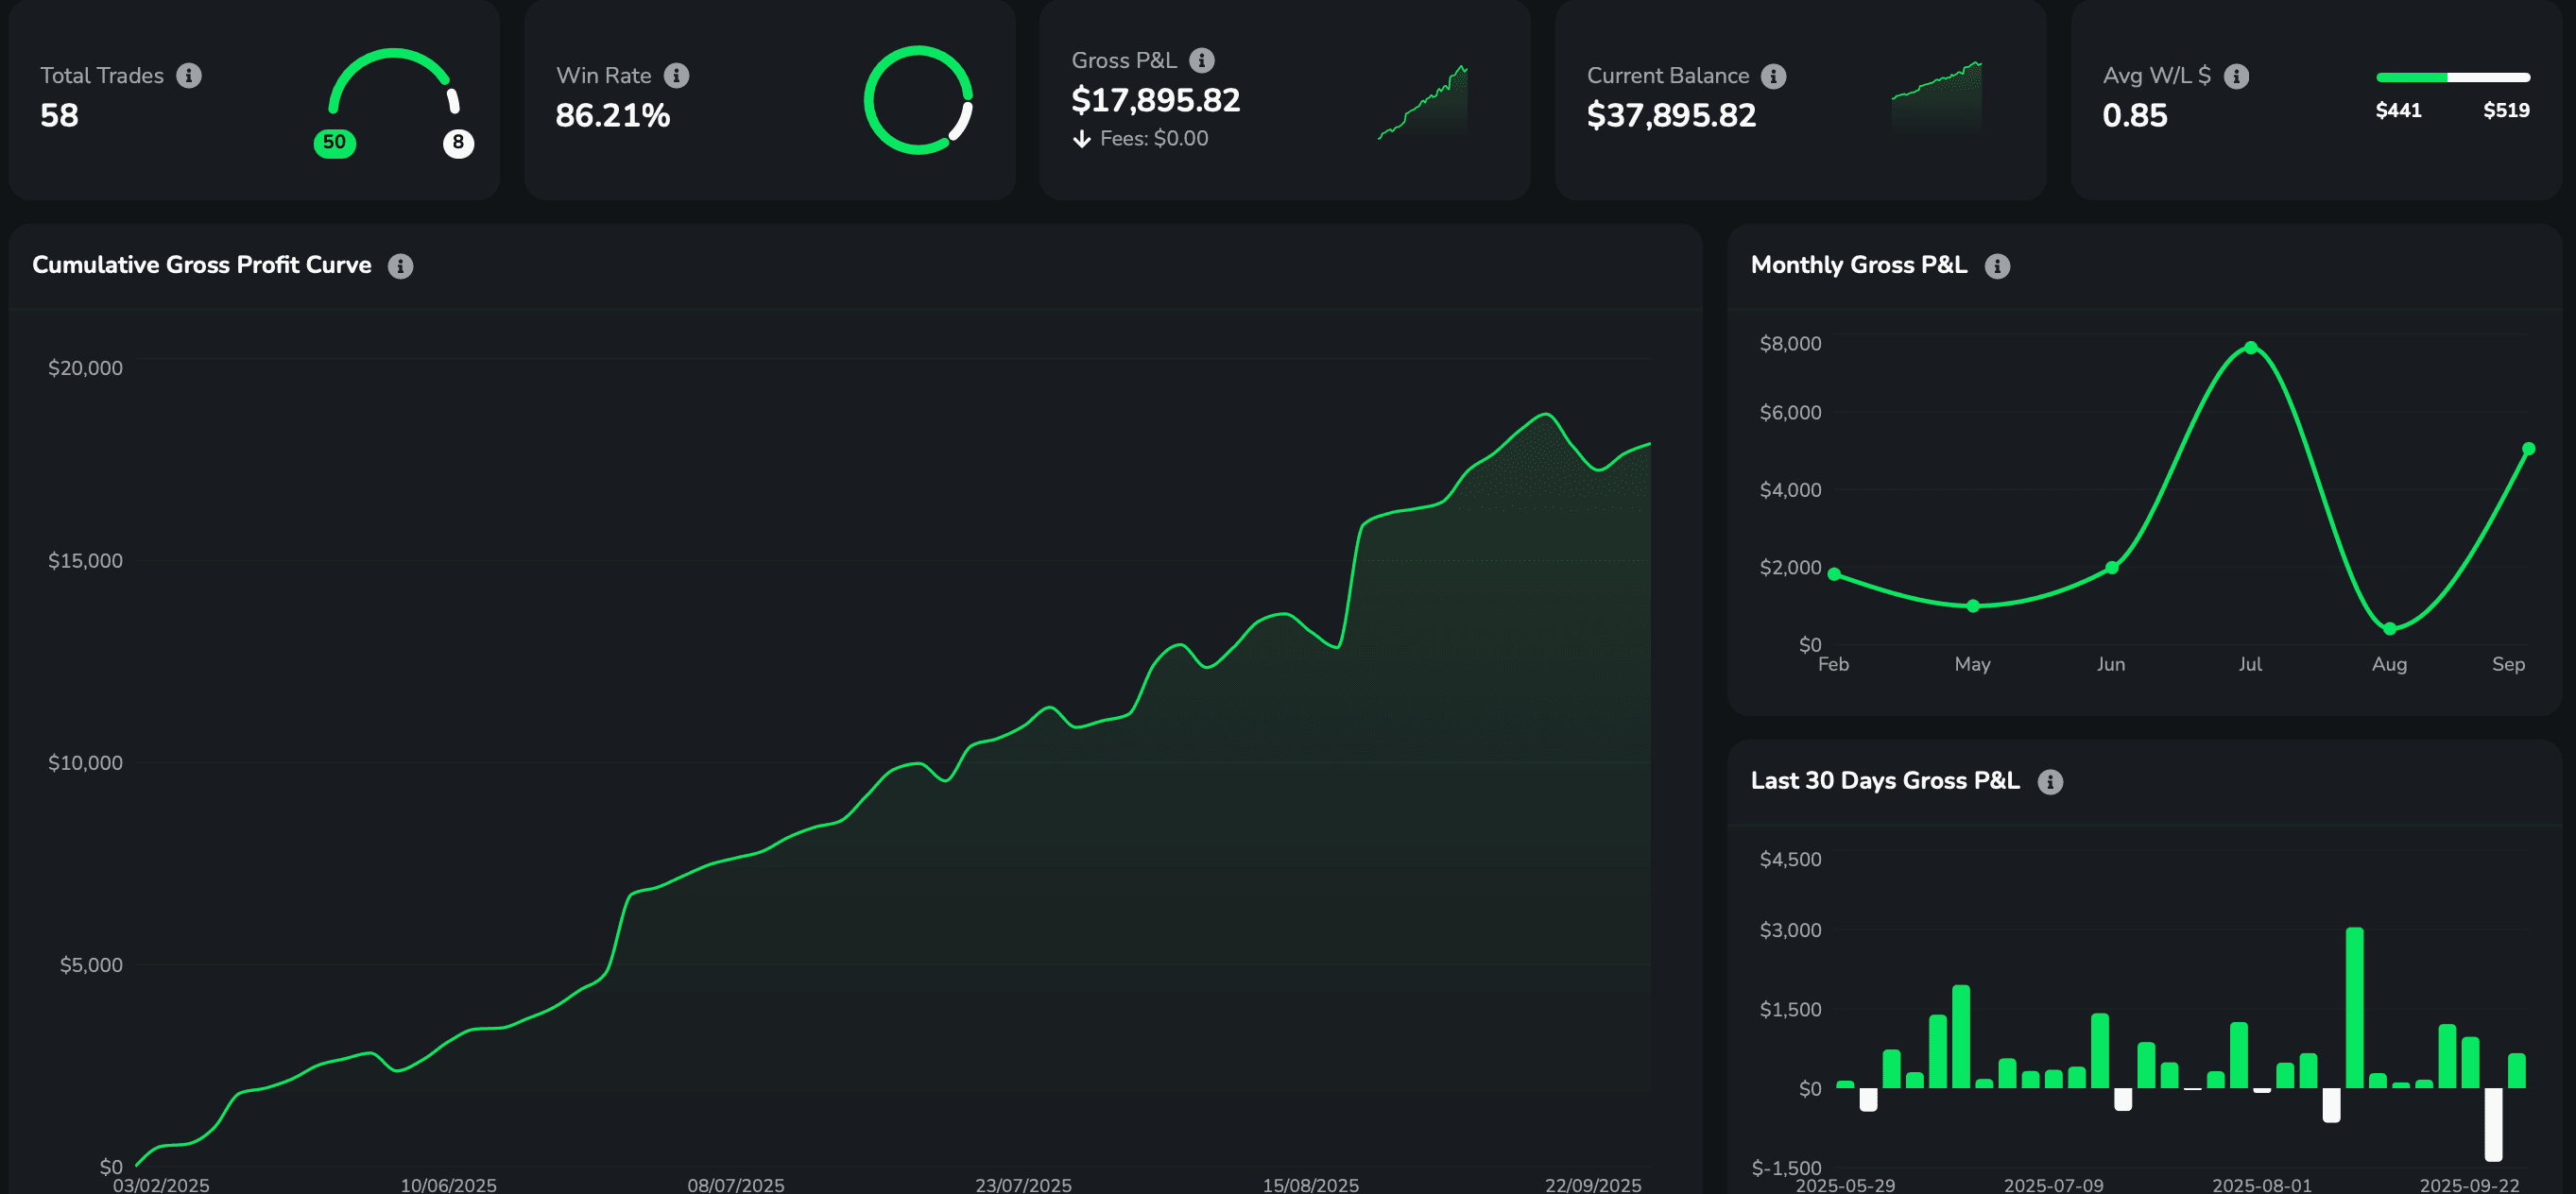Click the Feb data point on monthly chart
The image size is (2576, 1194).
(1834, 574)
